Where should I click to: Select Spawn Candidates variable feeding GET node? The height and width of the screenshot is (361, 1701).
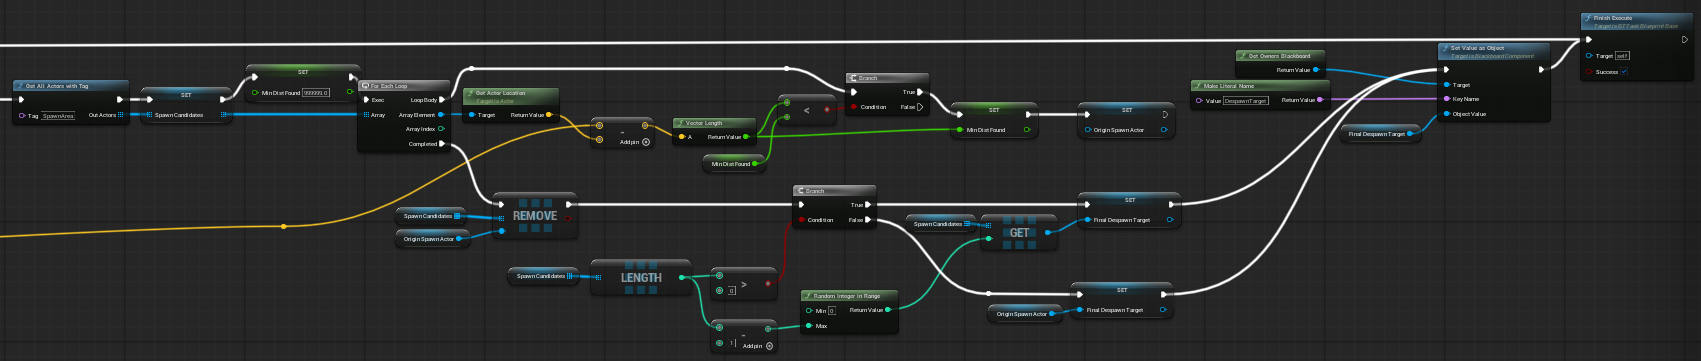941,224
